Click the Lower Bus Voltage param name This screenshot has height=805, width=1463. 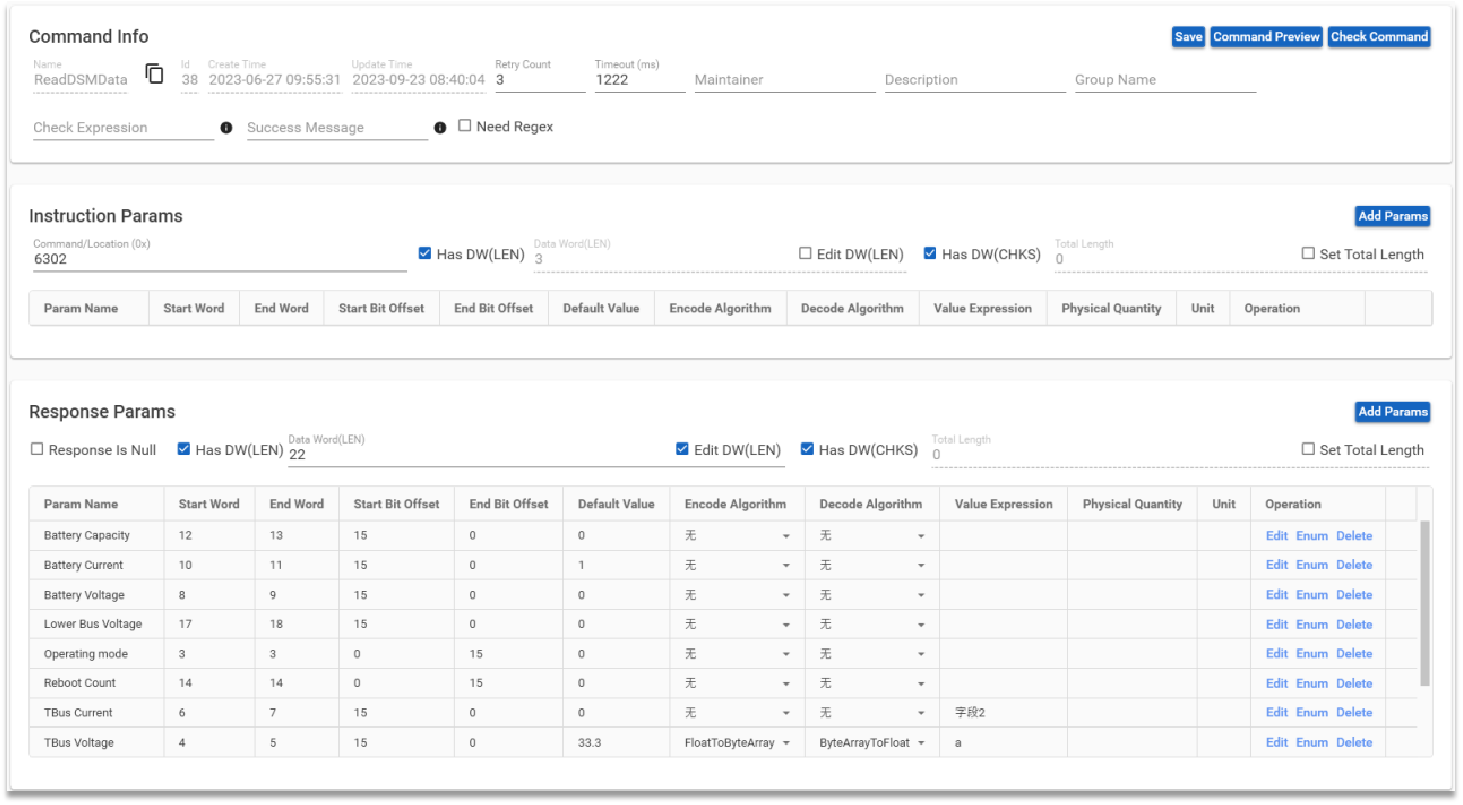(x=93, y=624)
